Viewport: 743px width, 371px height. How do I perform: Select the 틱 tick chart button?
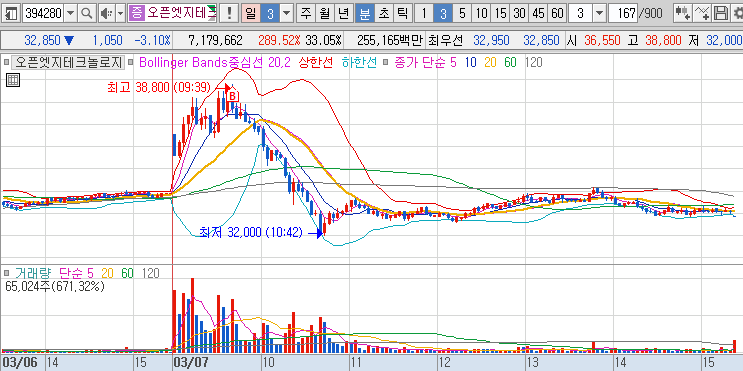click(x=402, y=13)
